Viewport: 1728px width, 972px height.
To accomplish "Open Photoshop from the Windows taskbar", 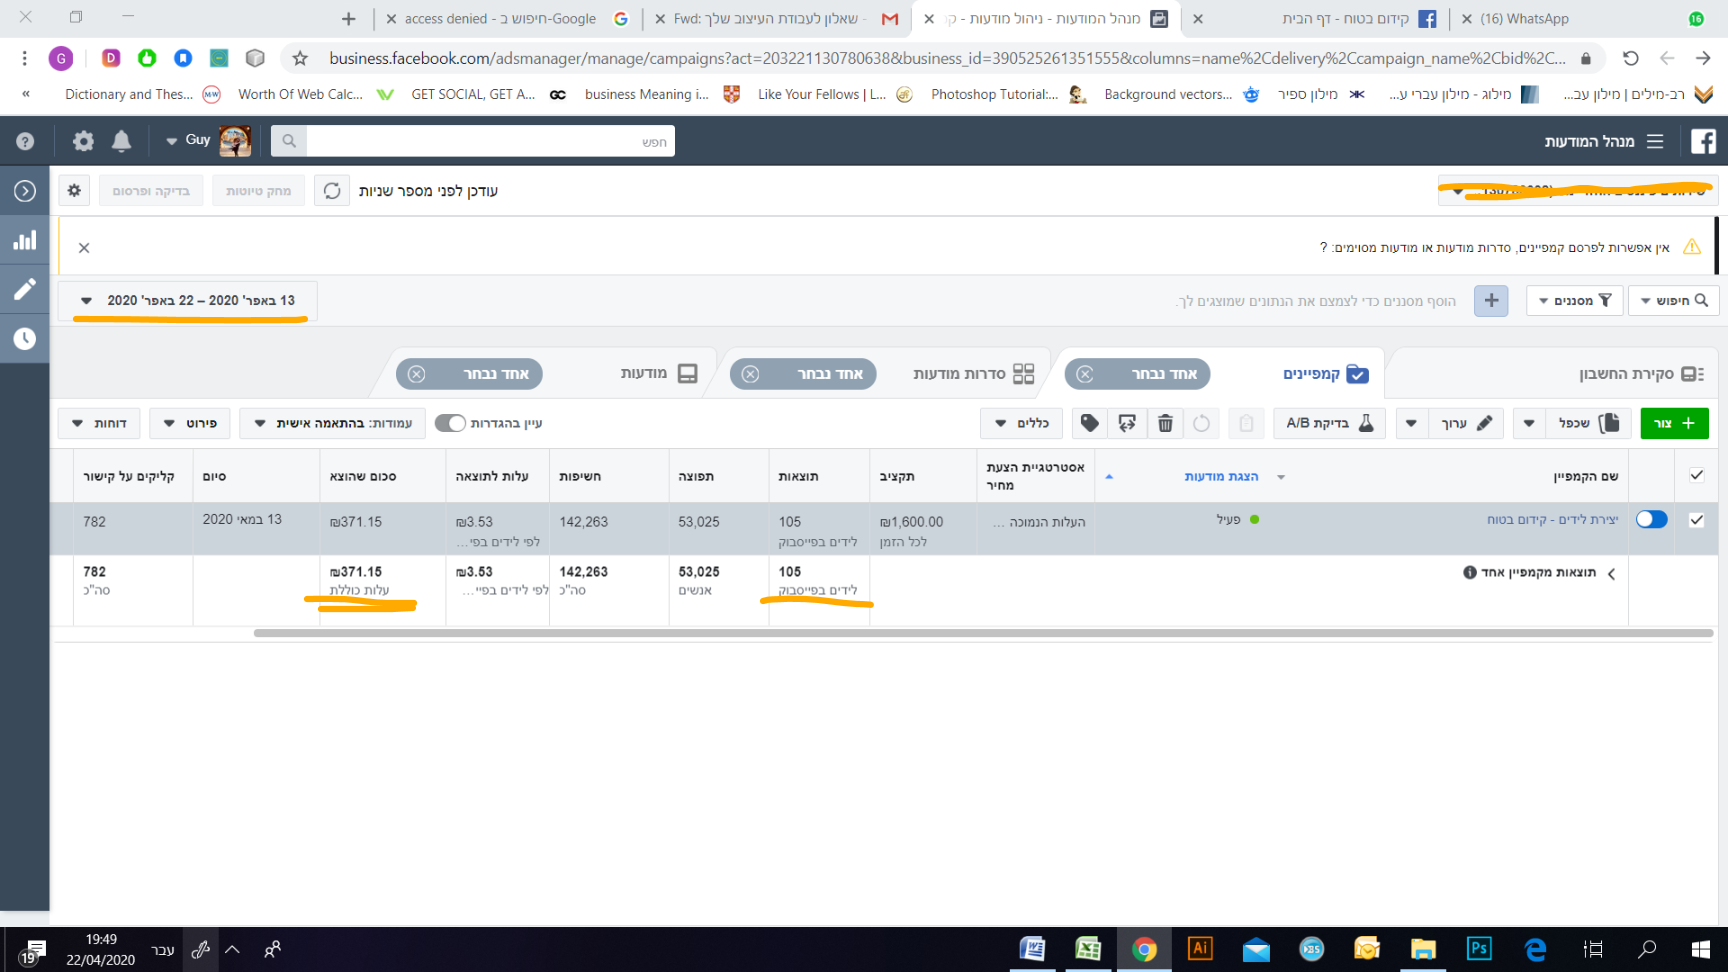I will [x=1479, y=948].
